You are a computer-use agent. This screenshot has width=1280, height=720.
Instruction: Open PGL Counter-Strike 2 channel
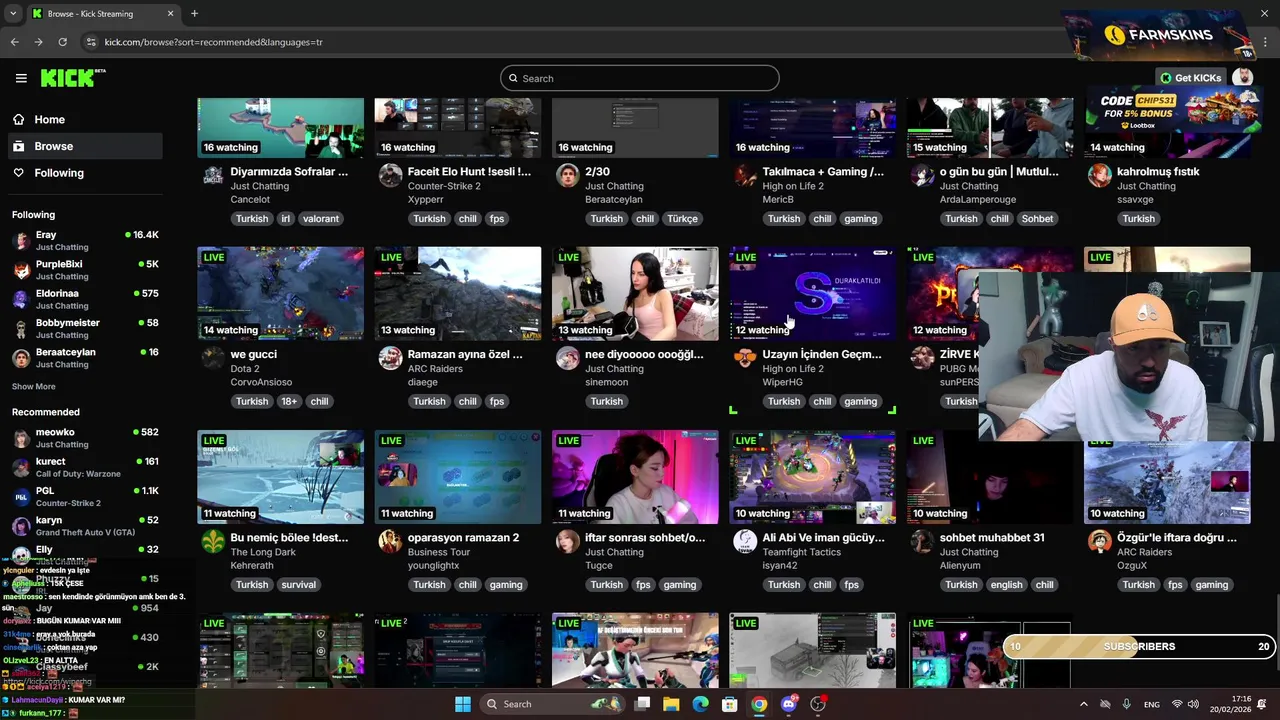point(85,496)
